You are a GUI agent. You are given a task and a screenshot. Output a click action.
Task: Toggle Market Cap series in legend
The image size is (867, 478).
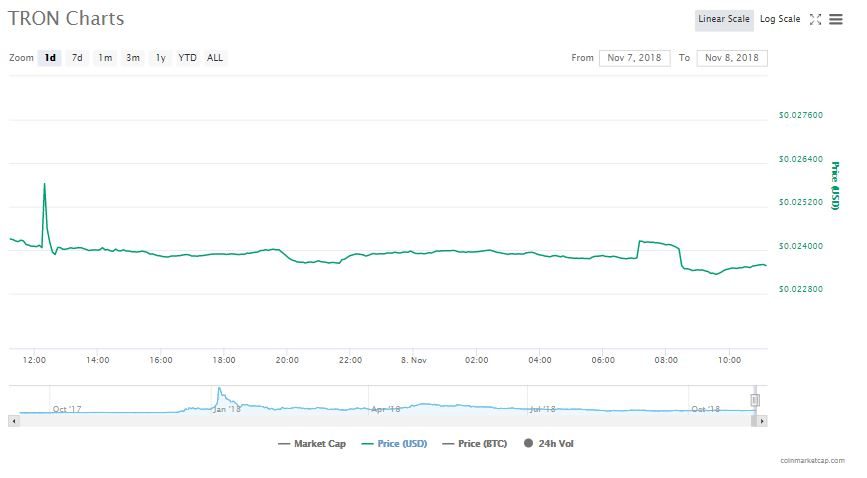(x=312, y=444)
